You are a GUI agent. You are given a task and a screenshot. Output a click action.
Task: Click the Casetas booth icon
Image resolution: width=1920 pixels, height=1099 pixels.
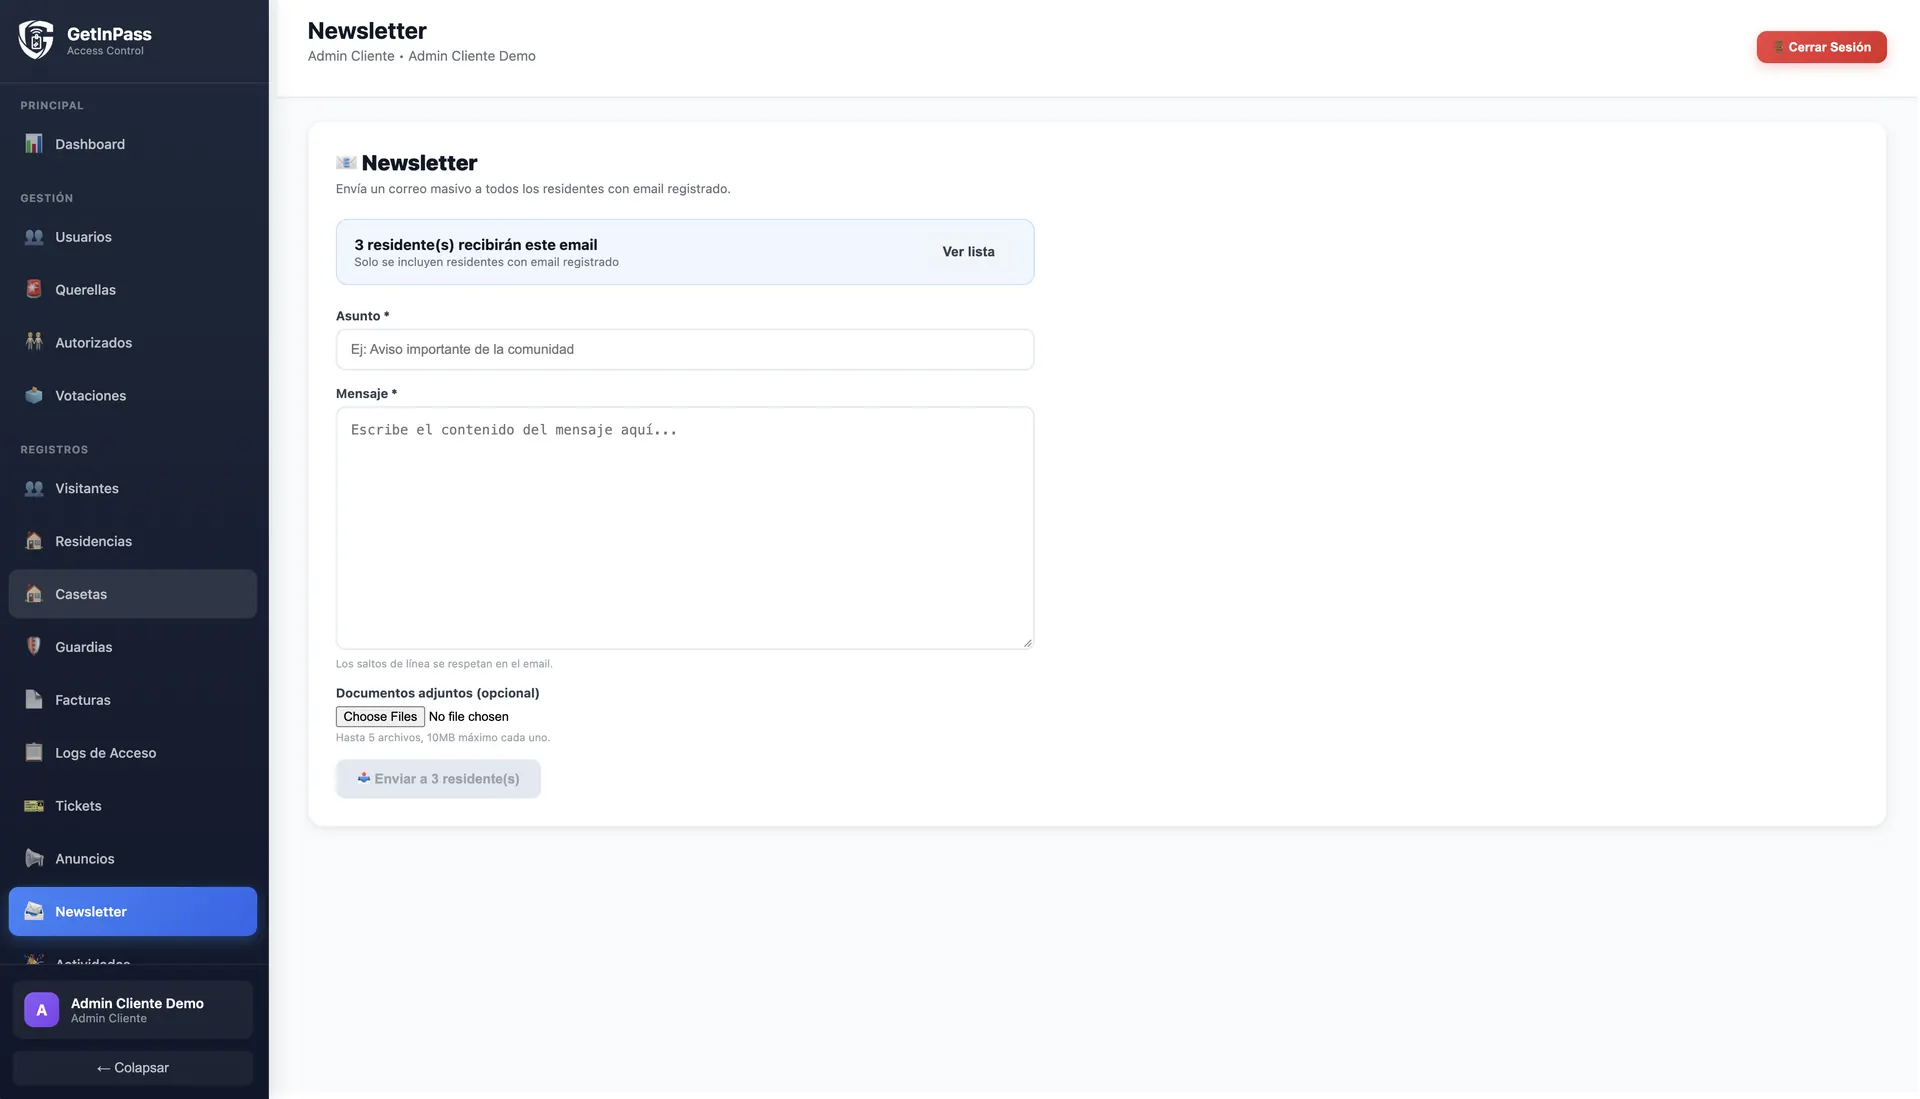[34, 594]
